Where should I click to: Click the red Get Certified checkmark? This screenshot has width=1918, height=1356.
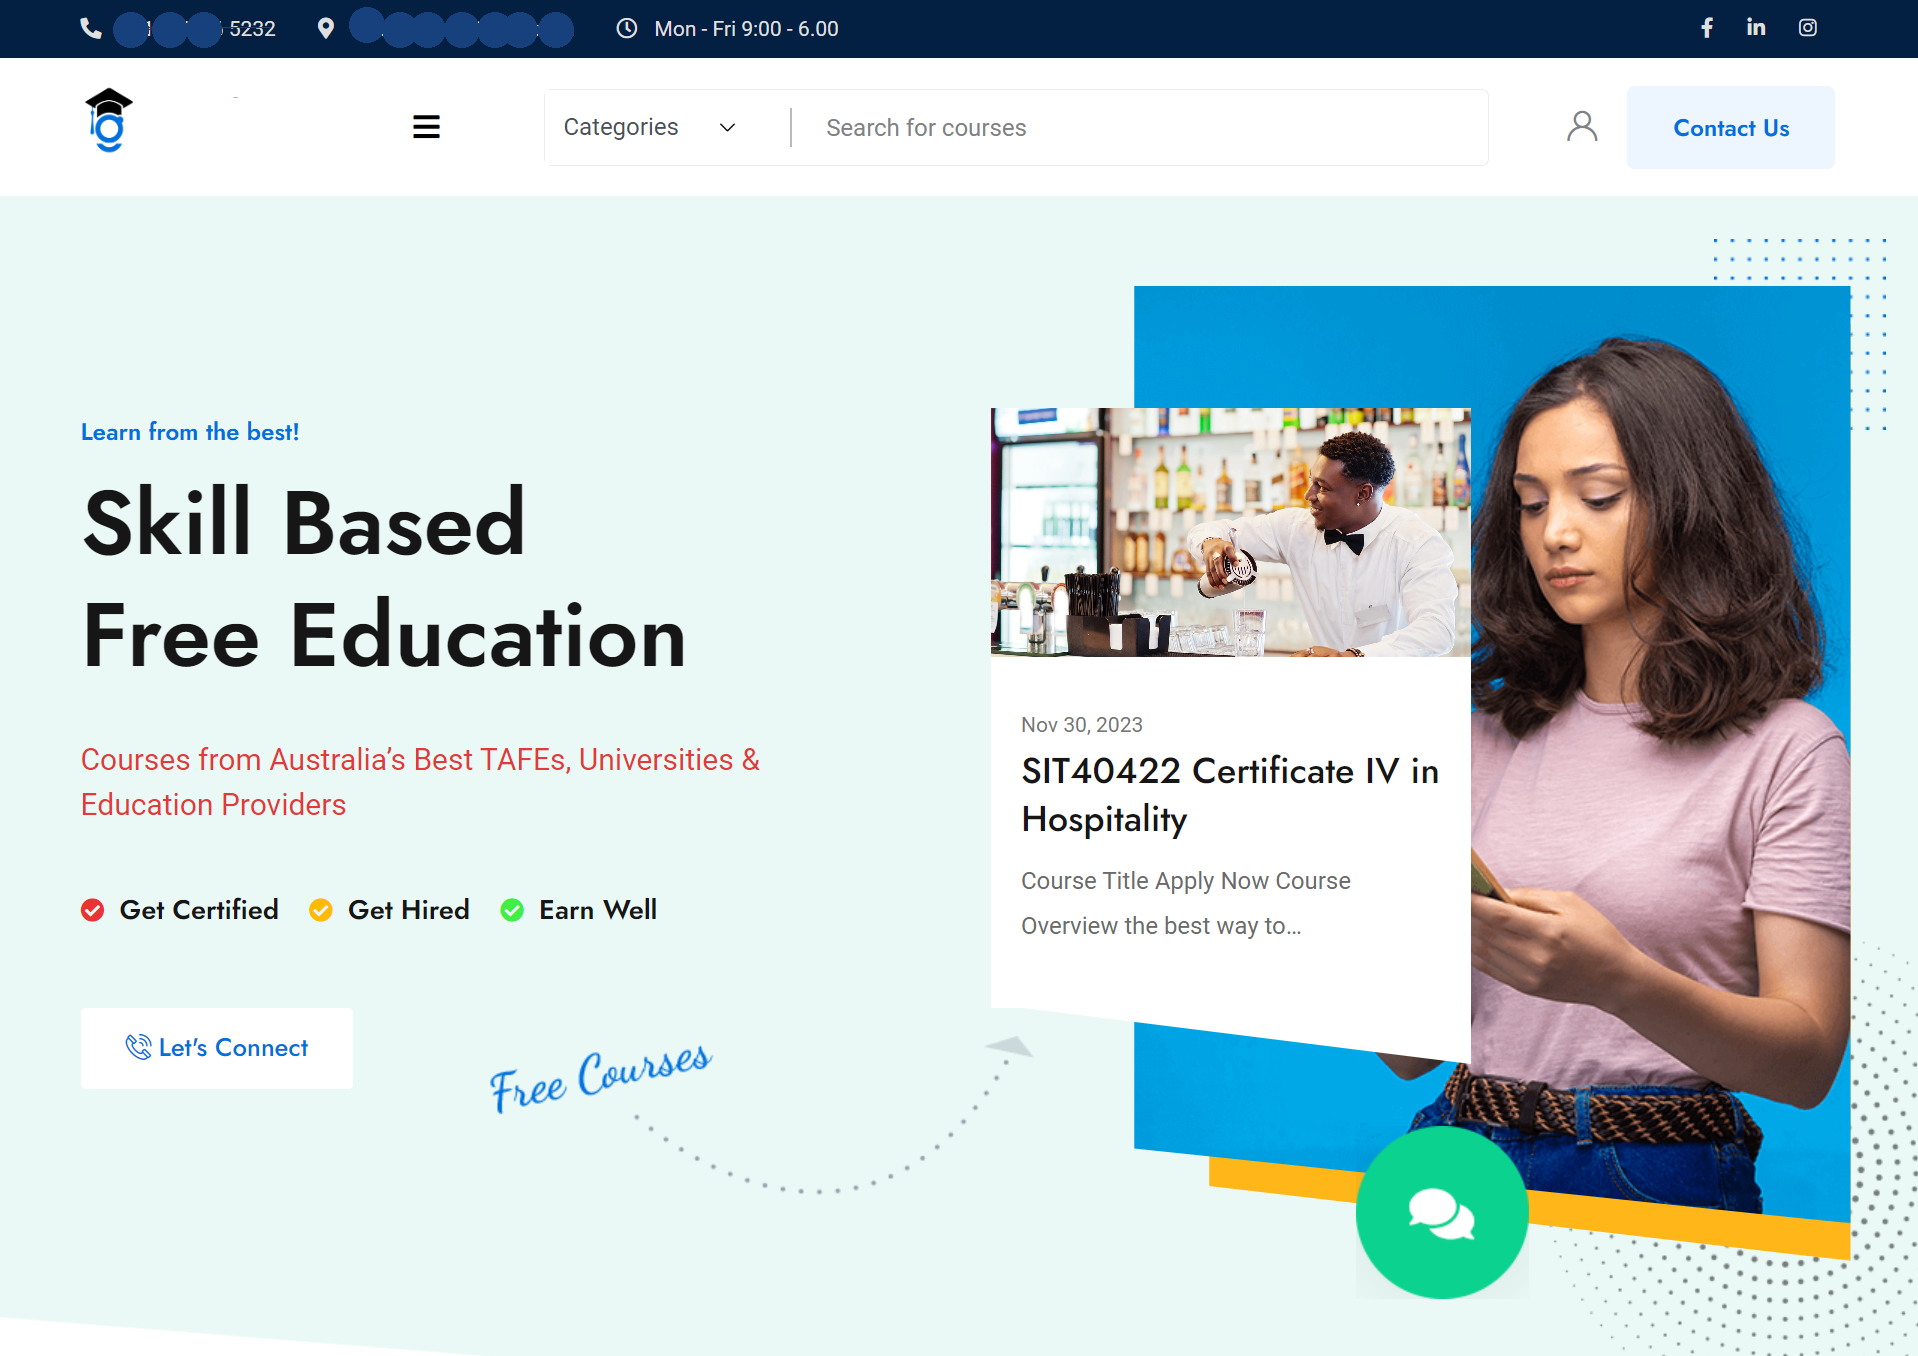93,910
